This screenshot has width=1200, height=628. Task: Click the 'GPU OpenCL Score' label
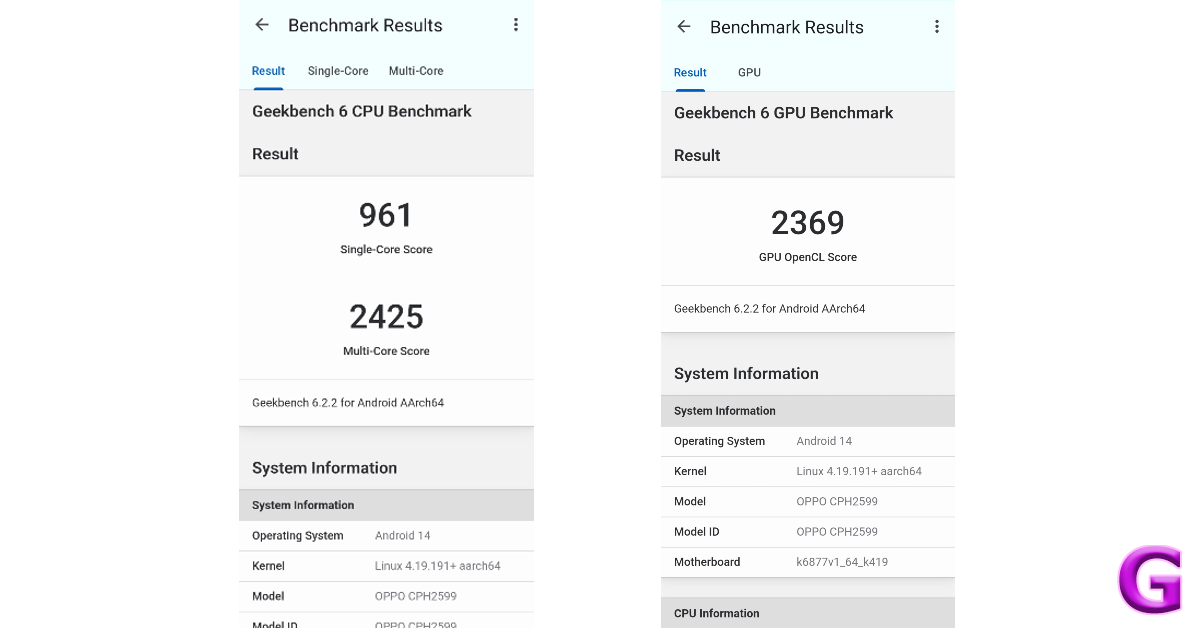[x=808, y=258]
